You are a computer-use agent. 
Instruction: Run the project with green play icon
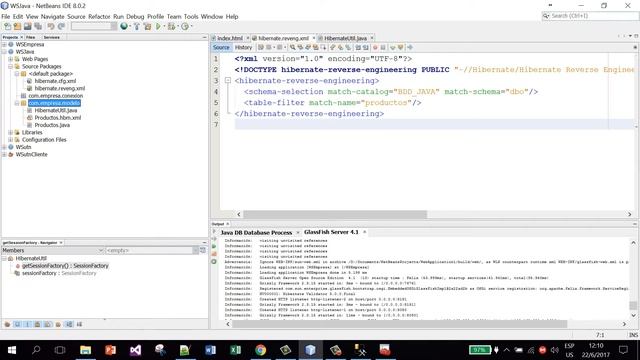coord(158,27)
